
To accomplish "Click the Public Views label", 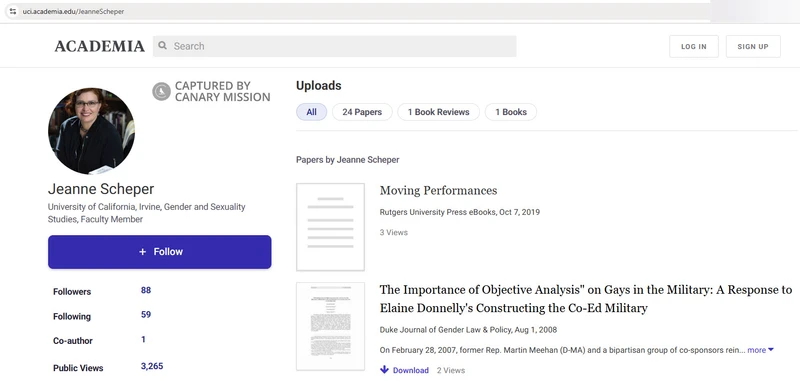I will [x=78, y=368].
